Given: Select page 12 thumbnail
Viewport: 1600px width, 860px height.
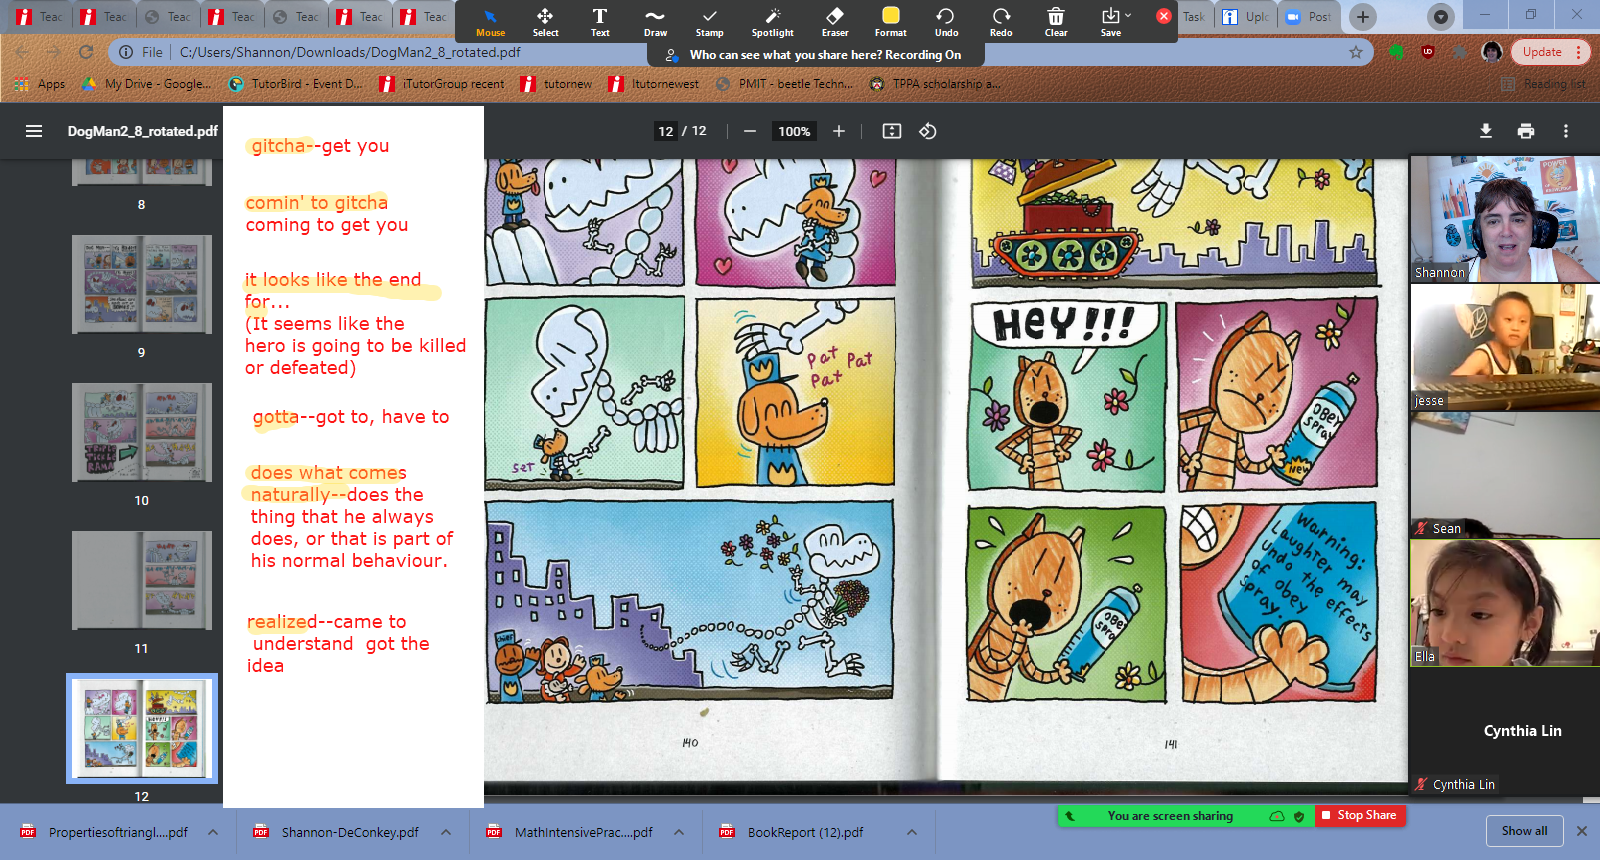Looking at the screenshot, I should (142, 728).
